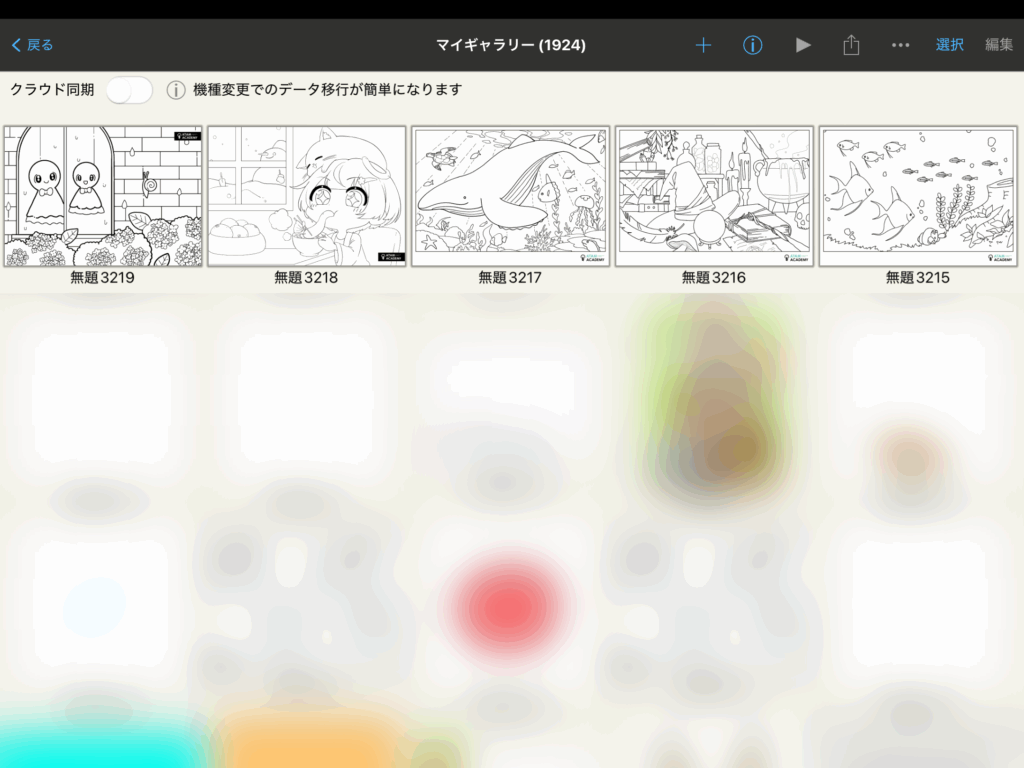Click the 無題 3217 title text label
This screenshot has width=1024, height=768.
point(510,278)
